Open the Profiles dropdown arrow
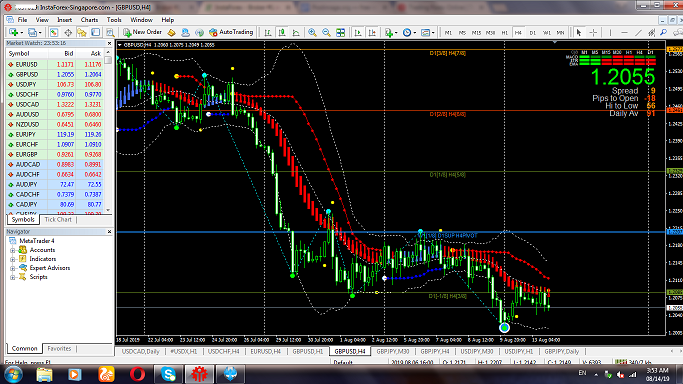Viewport: 683px width, 384px height. [x=40, y=33]
